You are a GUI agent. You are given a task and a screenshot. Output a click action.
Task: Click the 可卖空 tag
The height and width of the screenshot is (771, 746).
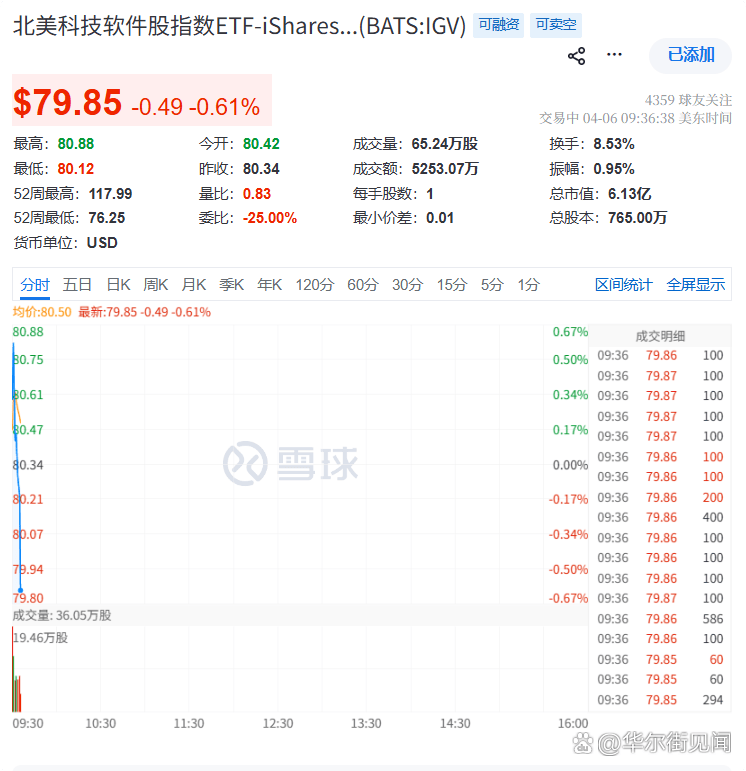coord(555,25)
